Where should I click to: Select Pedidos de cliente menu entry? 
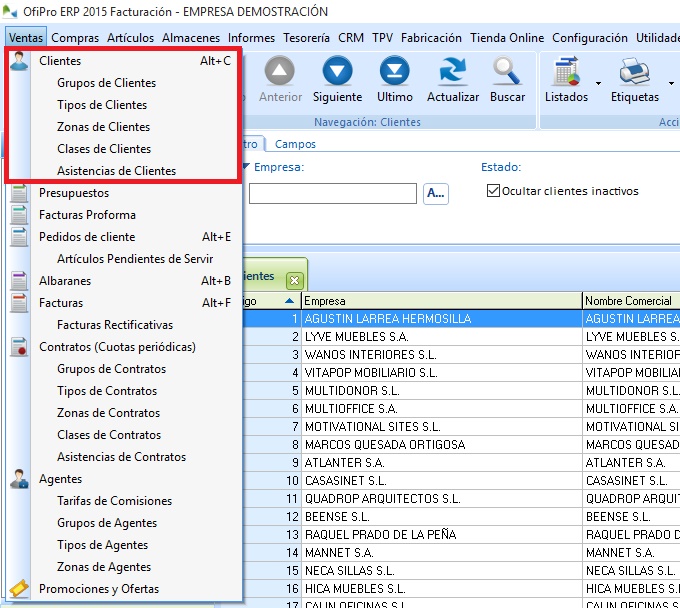tap(88, 237)
